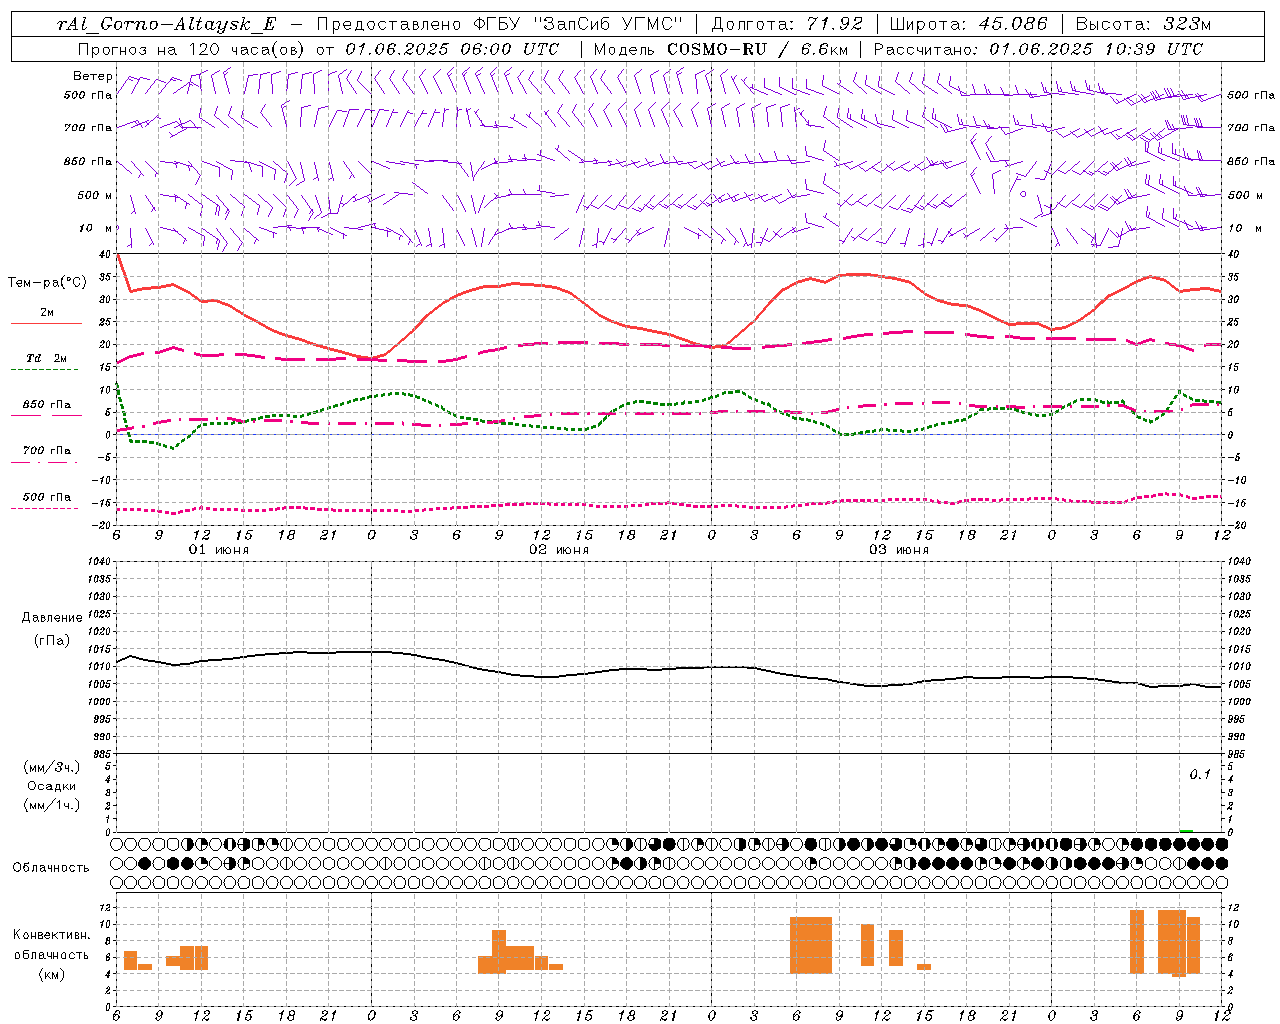Click the 03 июня date label
The image size is (1280, 1024).
tap(899, 550)
